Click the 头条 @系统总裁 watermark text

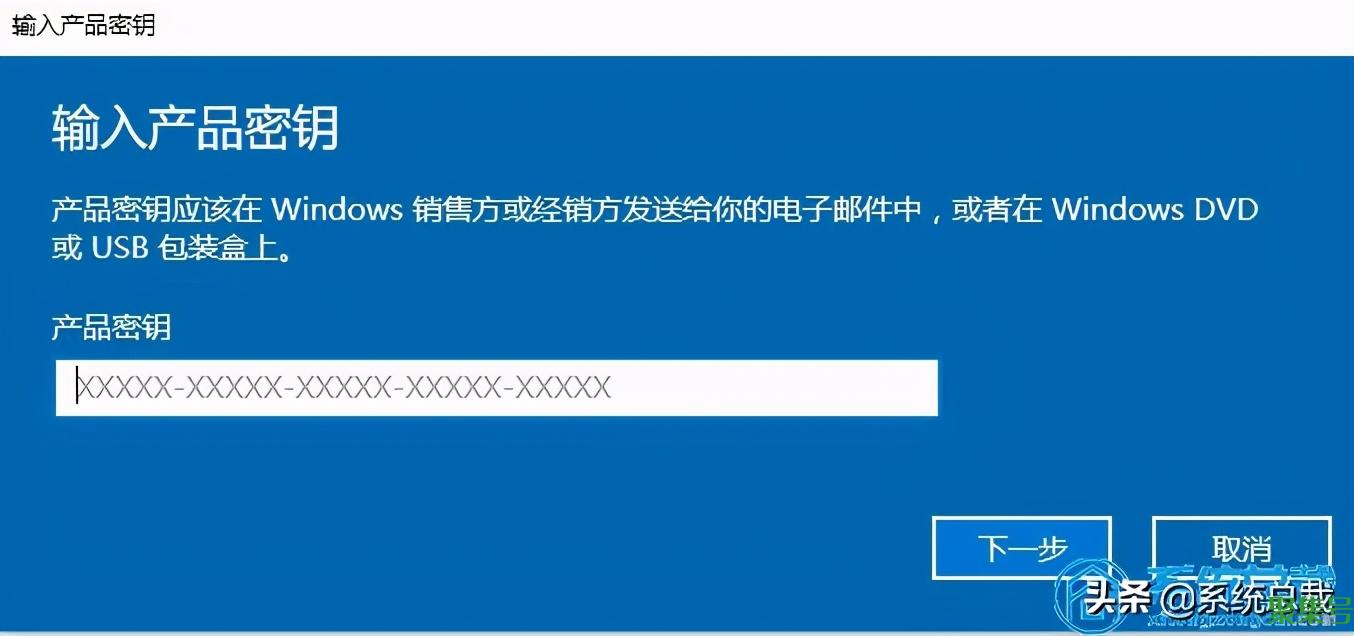(1210, 599)
